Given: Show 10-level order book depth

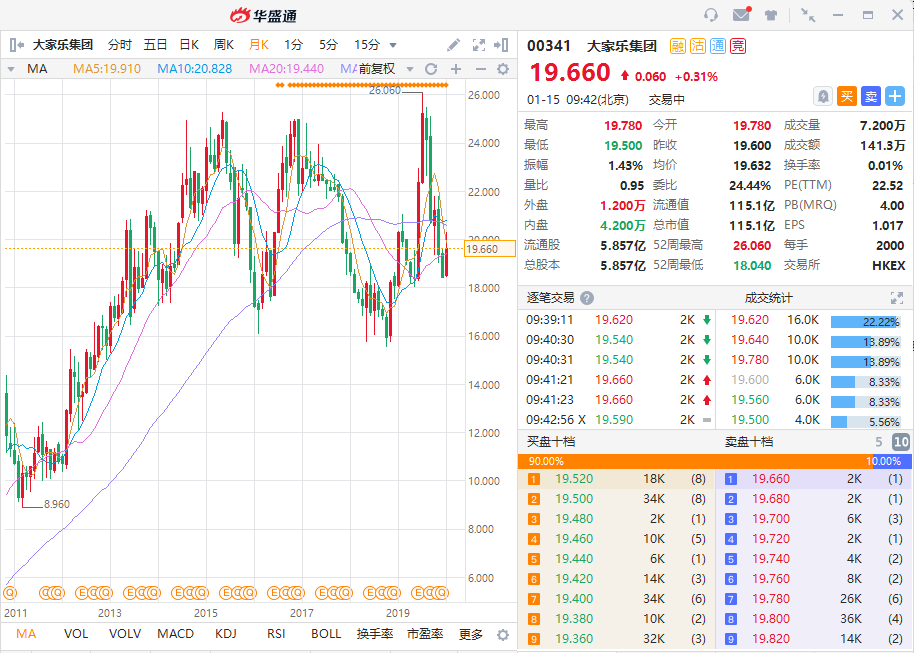Looking at the screenshot, I should click(901, 442).
